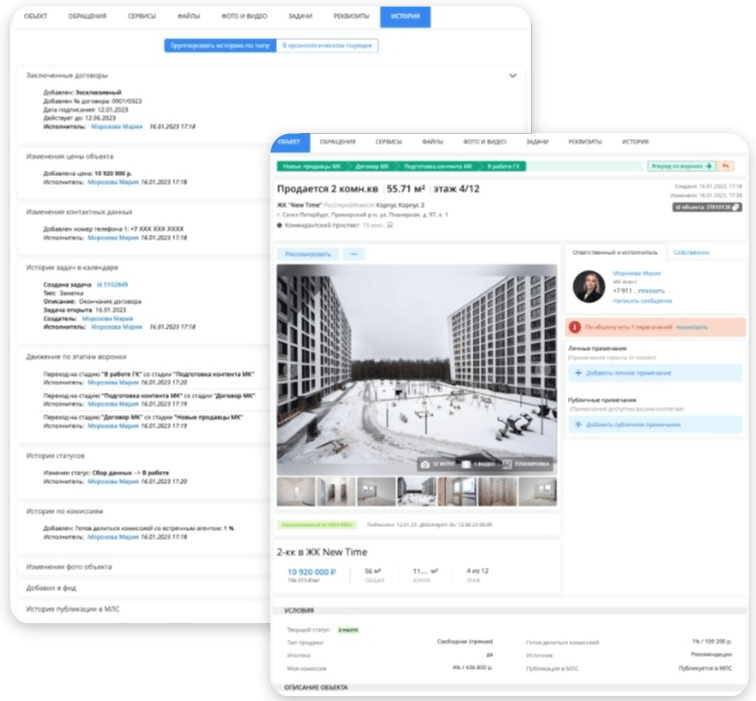
Task: Click the Написать сообщение link
Action: pyautogui.click(x=642, y=301)
